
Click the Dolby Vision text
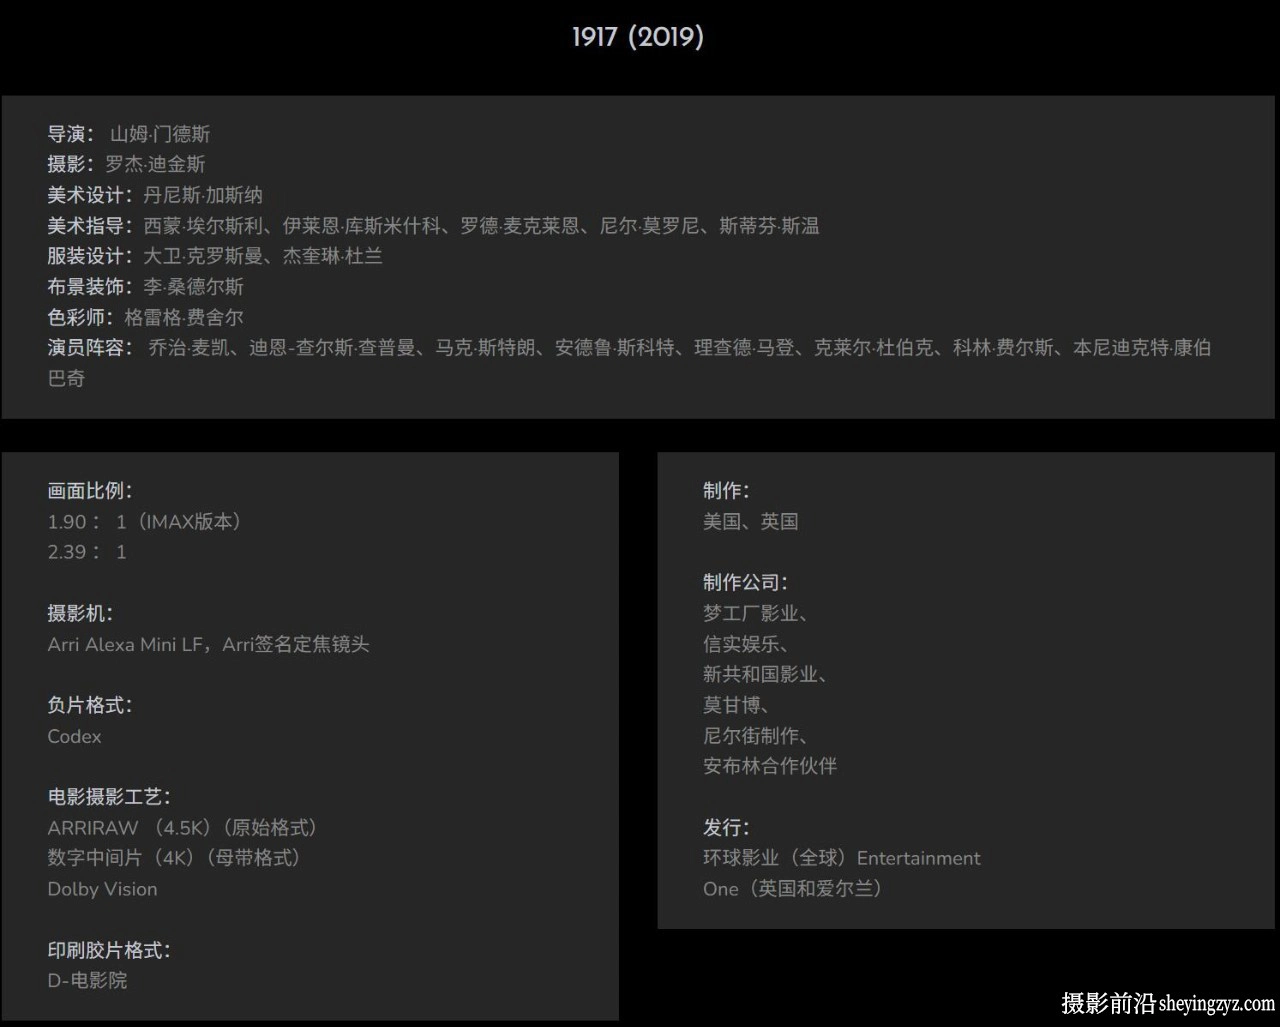click(102, 889)
